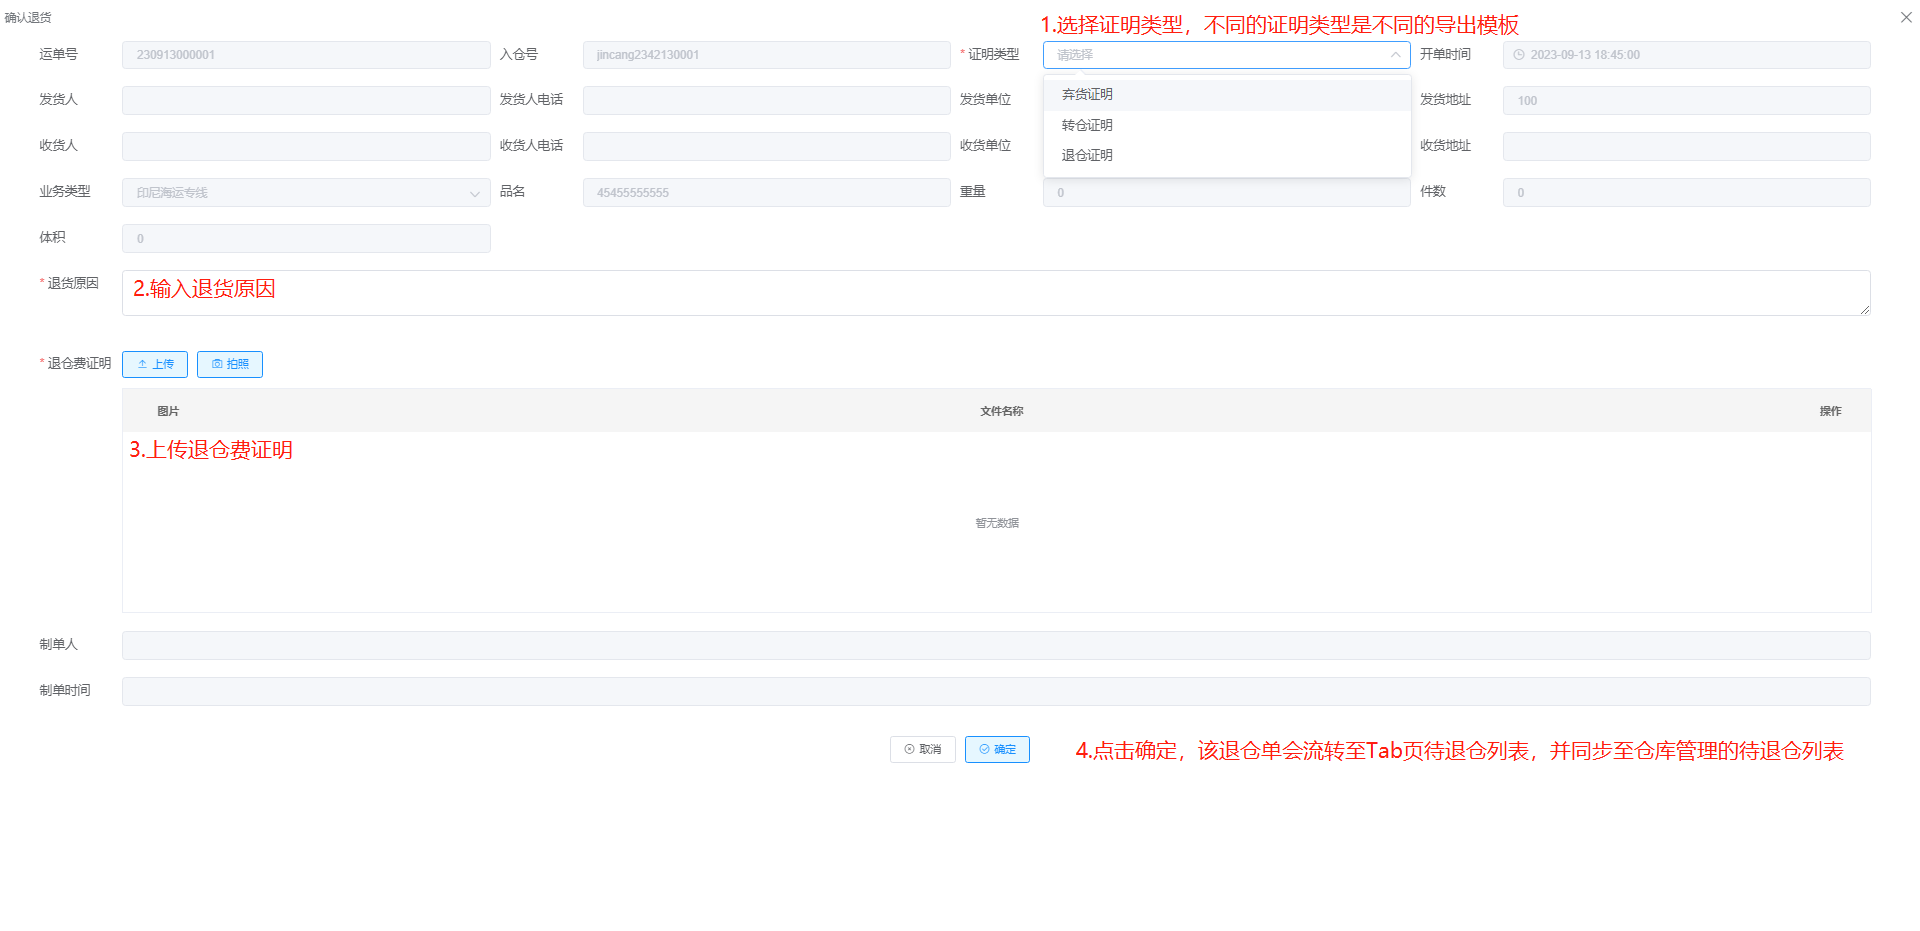Collapse the 证明类型 dropdown arrow
This screenshot has width=1920, height=931.
coord(1395,55)
